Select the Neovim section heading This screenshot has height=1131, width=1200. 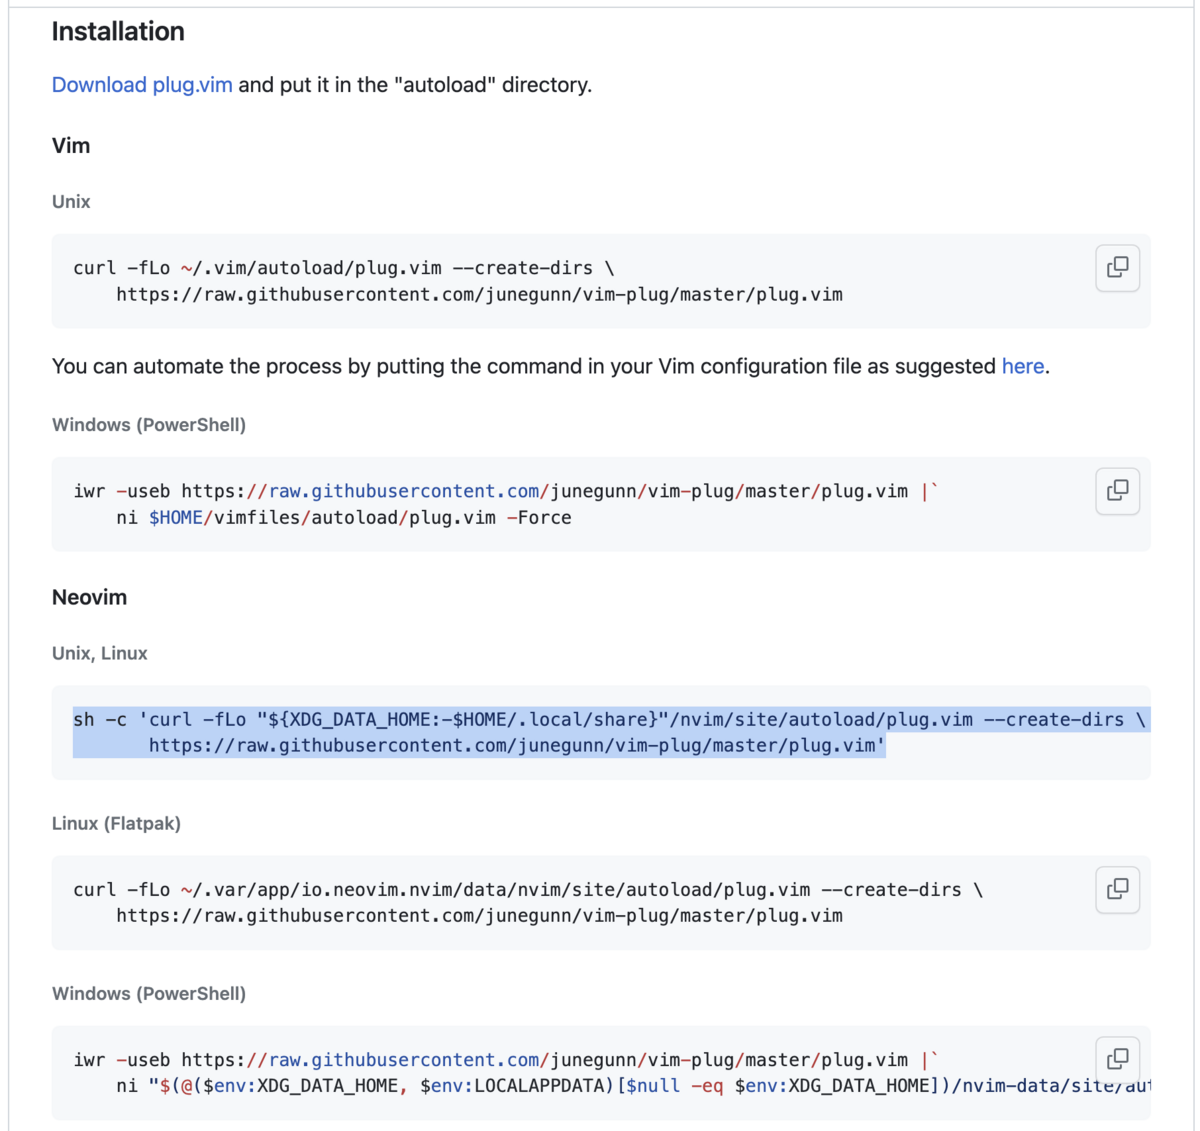[89, 598]
